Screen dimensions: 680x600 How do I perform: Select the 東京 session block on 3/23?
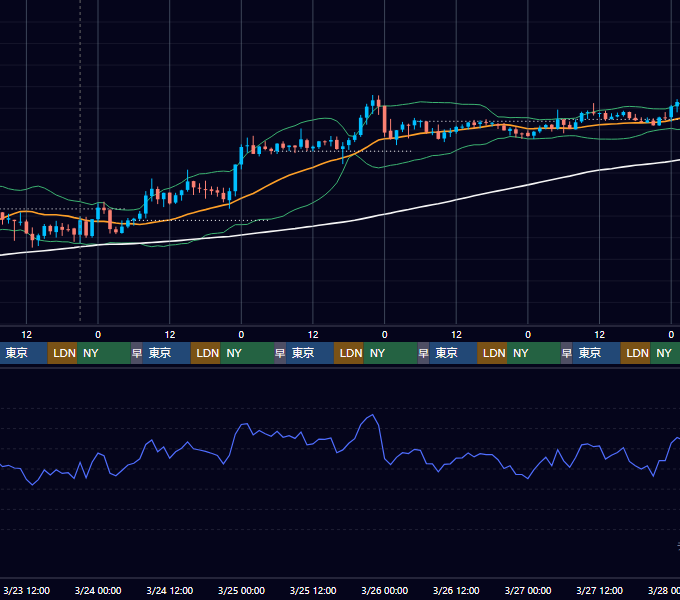23,353
